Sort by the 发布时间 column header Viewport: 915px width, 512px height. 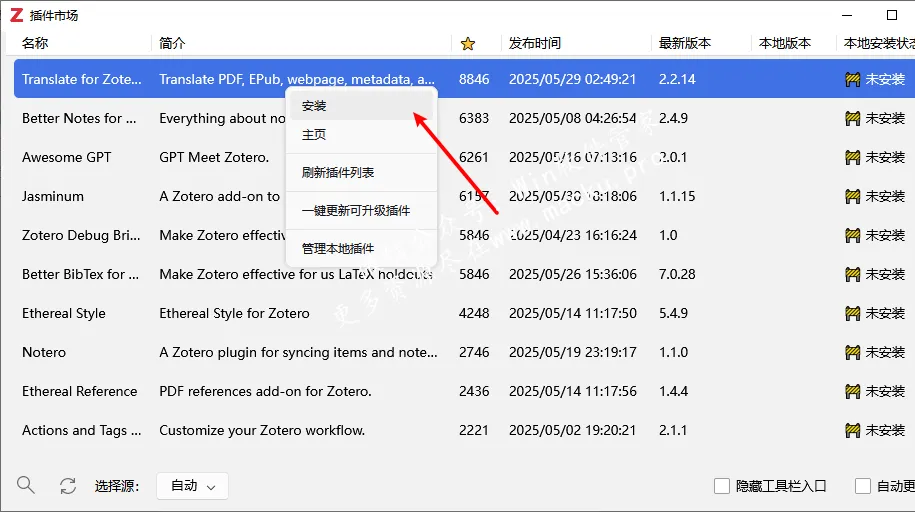coord(535,43)
